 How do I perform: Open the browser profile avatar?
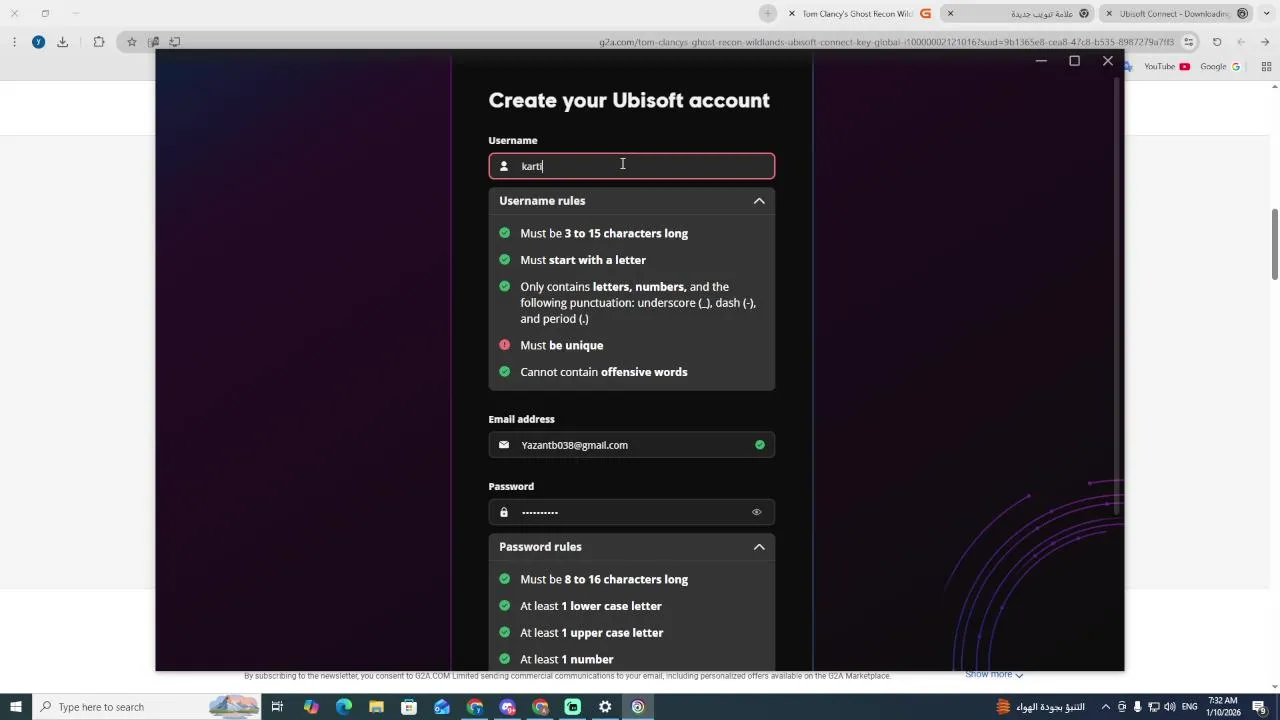point(38,42)
